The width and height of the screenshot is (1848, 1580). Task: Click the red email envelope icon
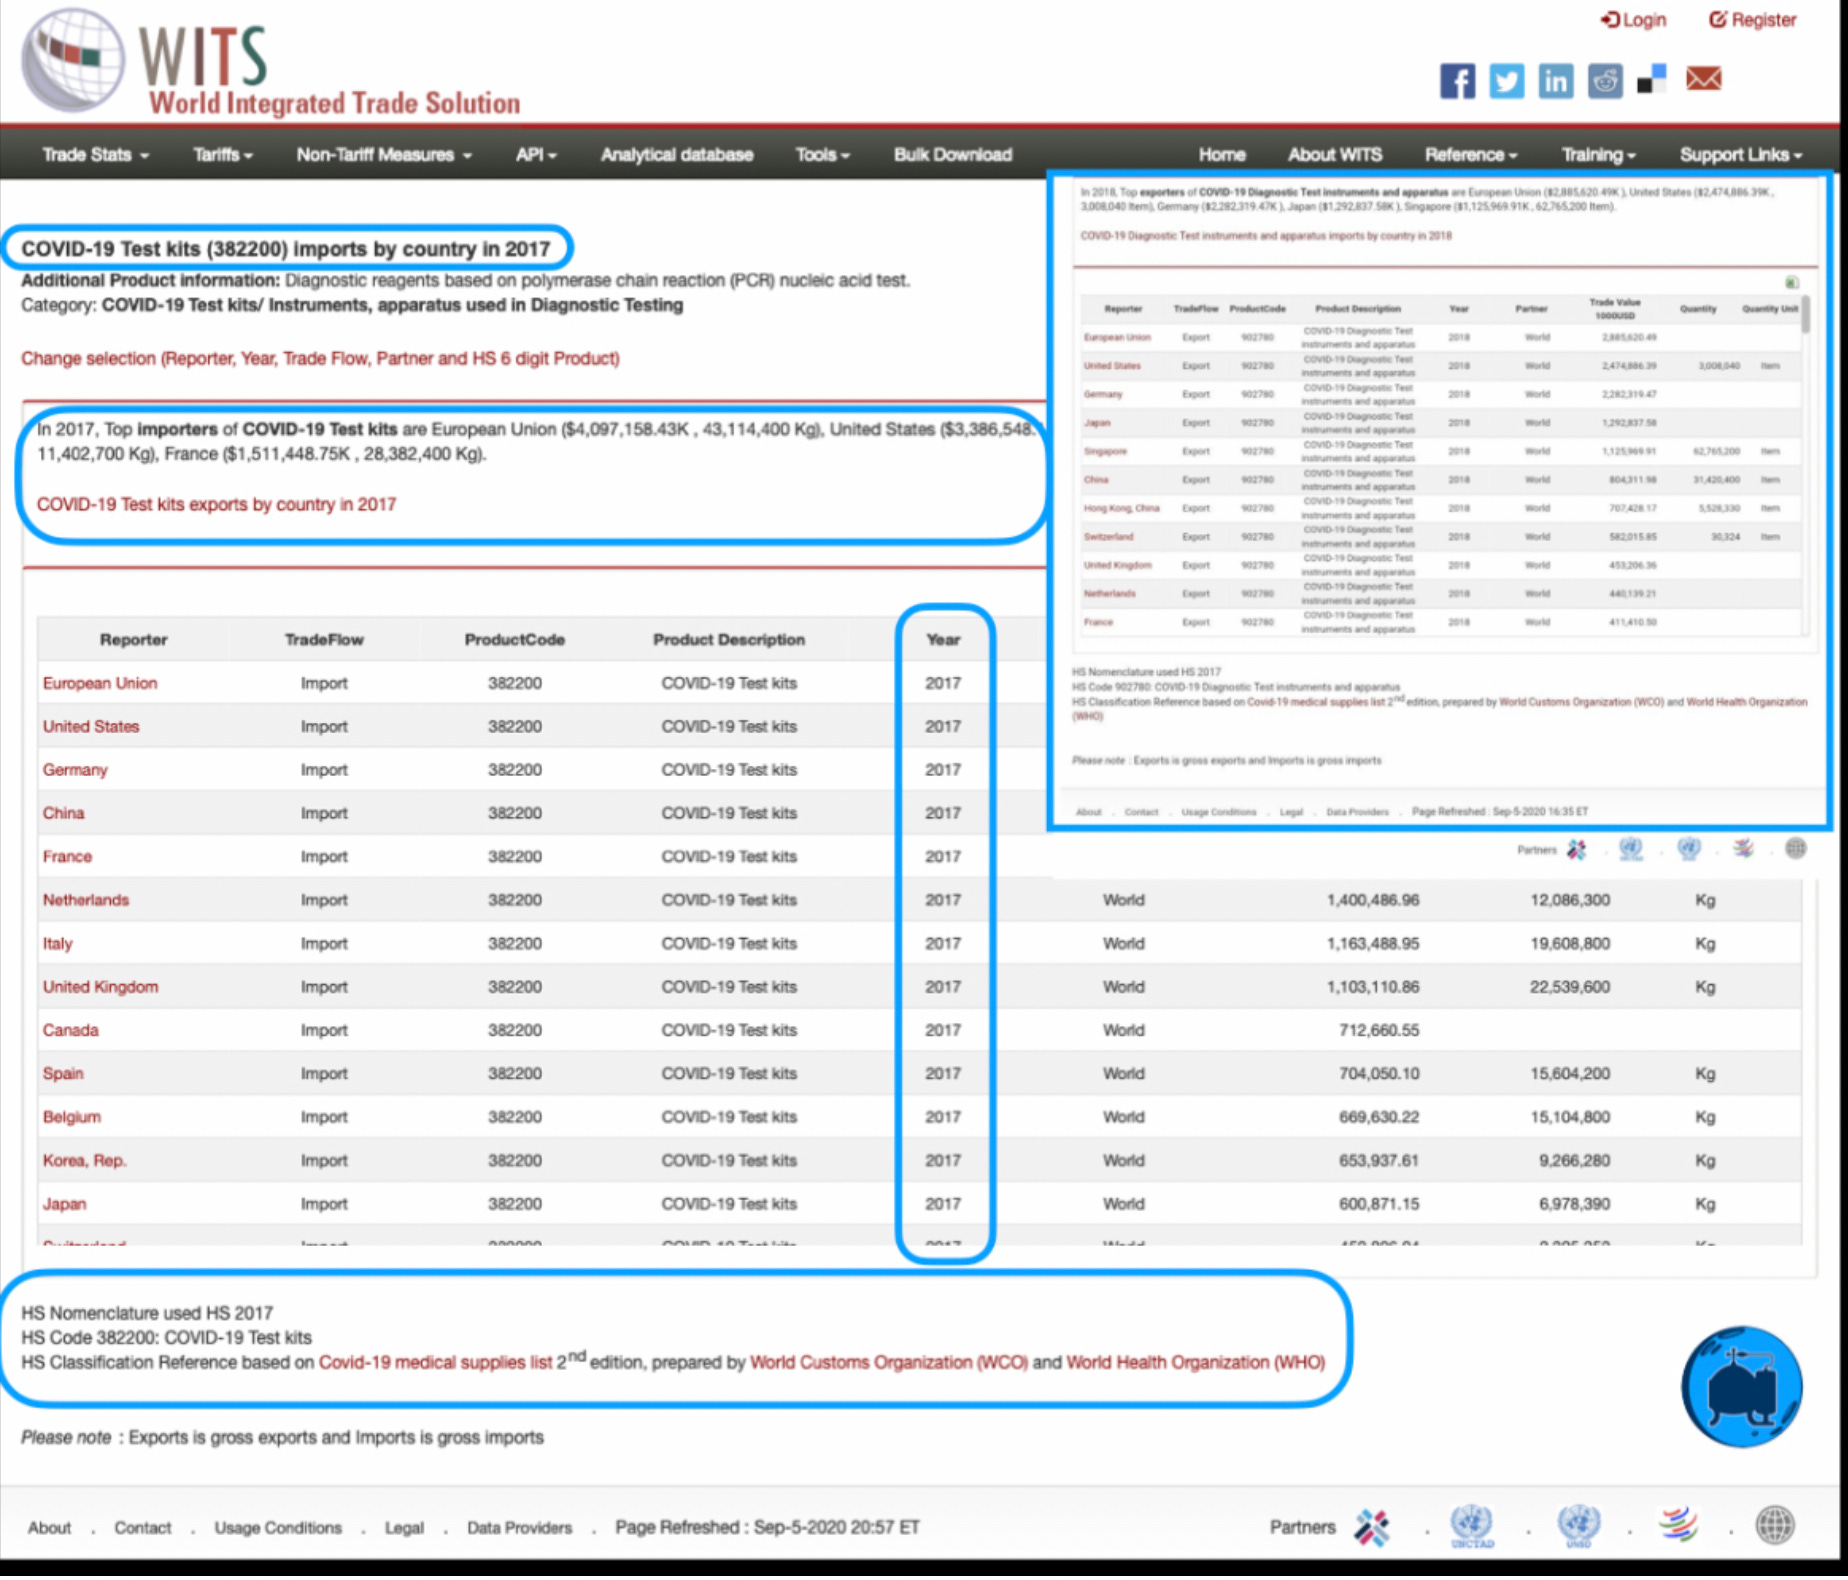tap(1704, 78)
